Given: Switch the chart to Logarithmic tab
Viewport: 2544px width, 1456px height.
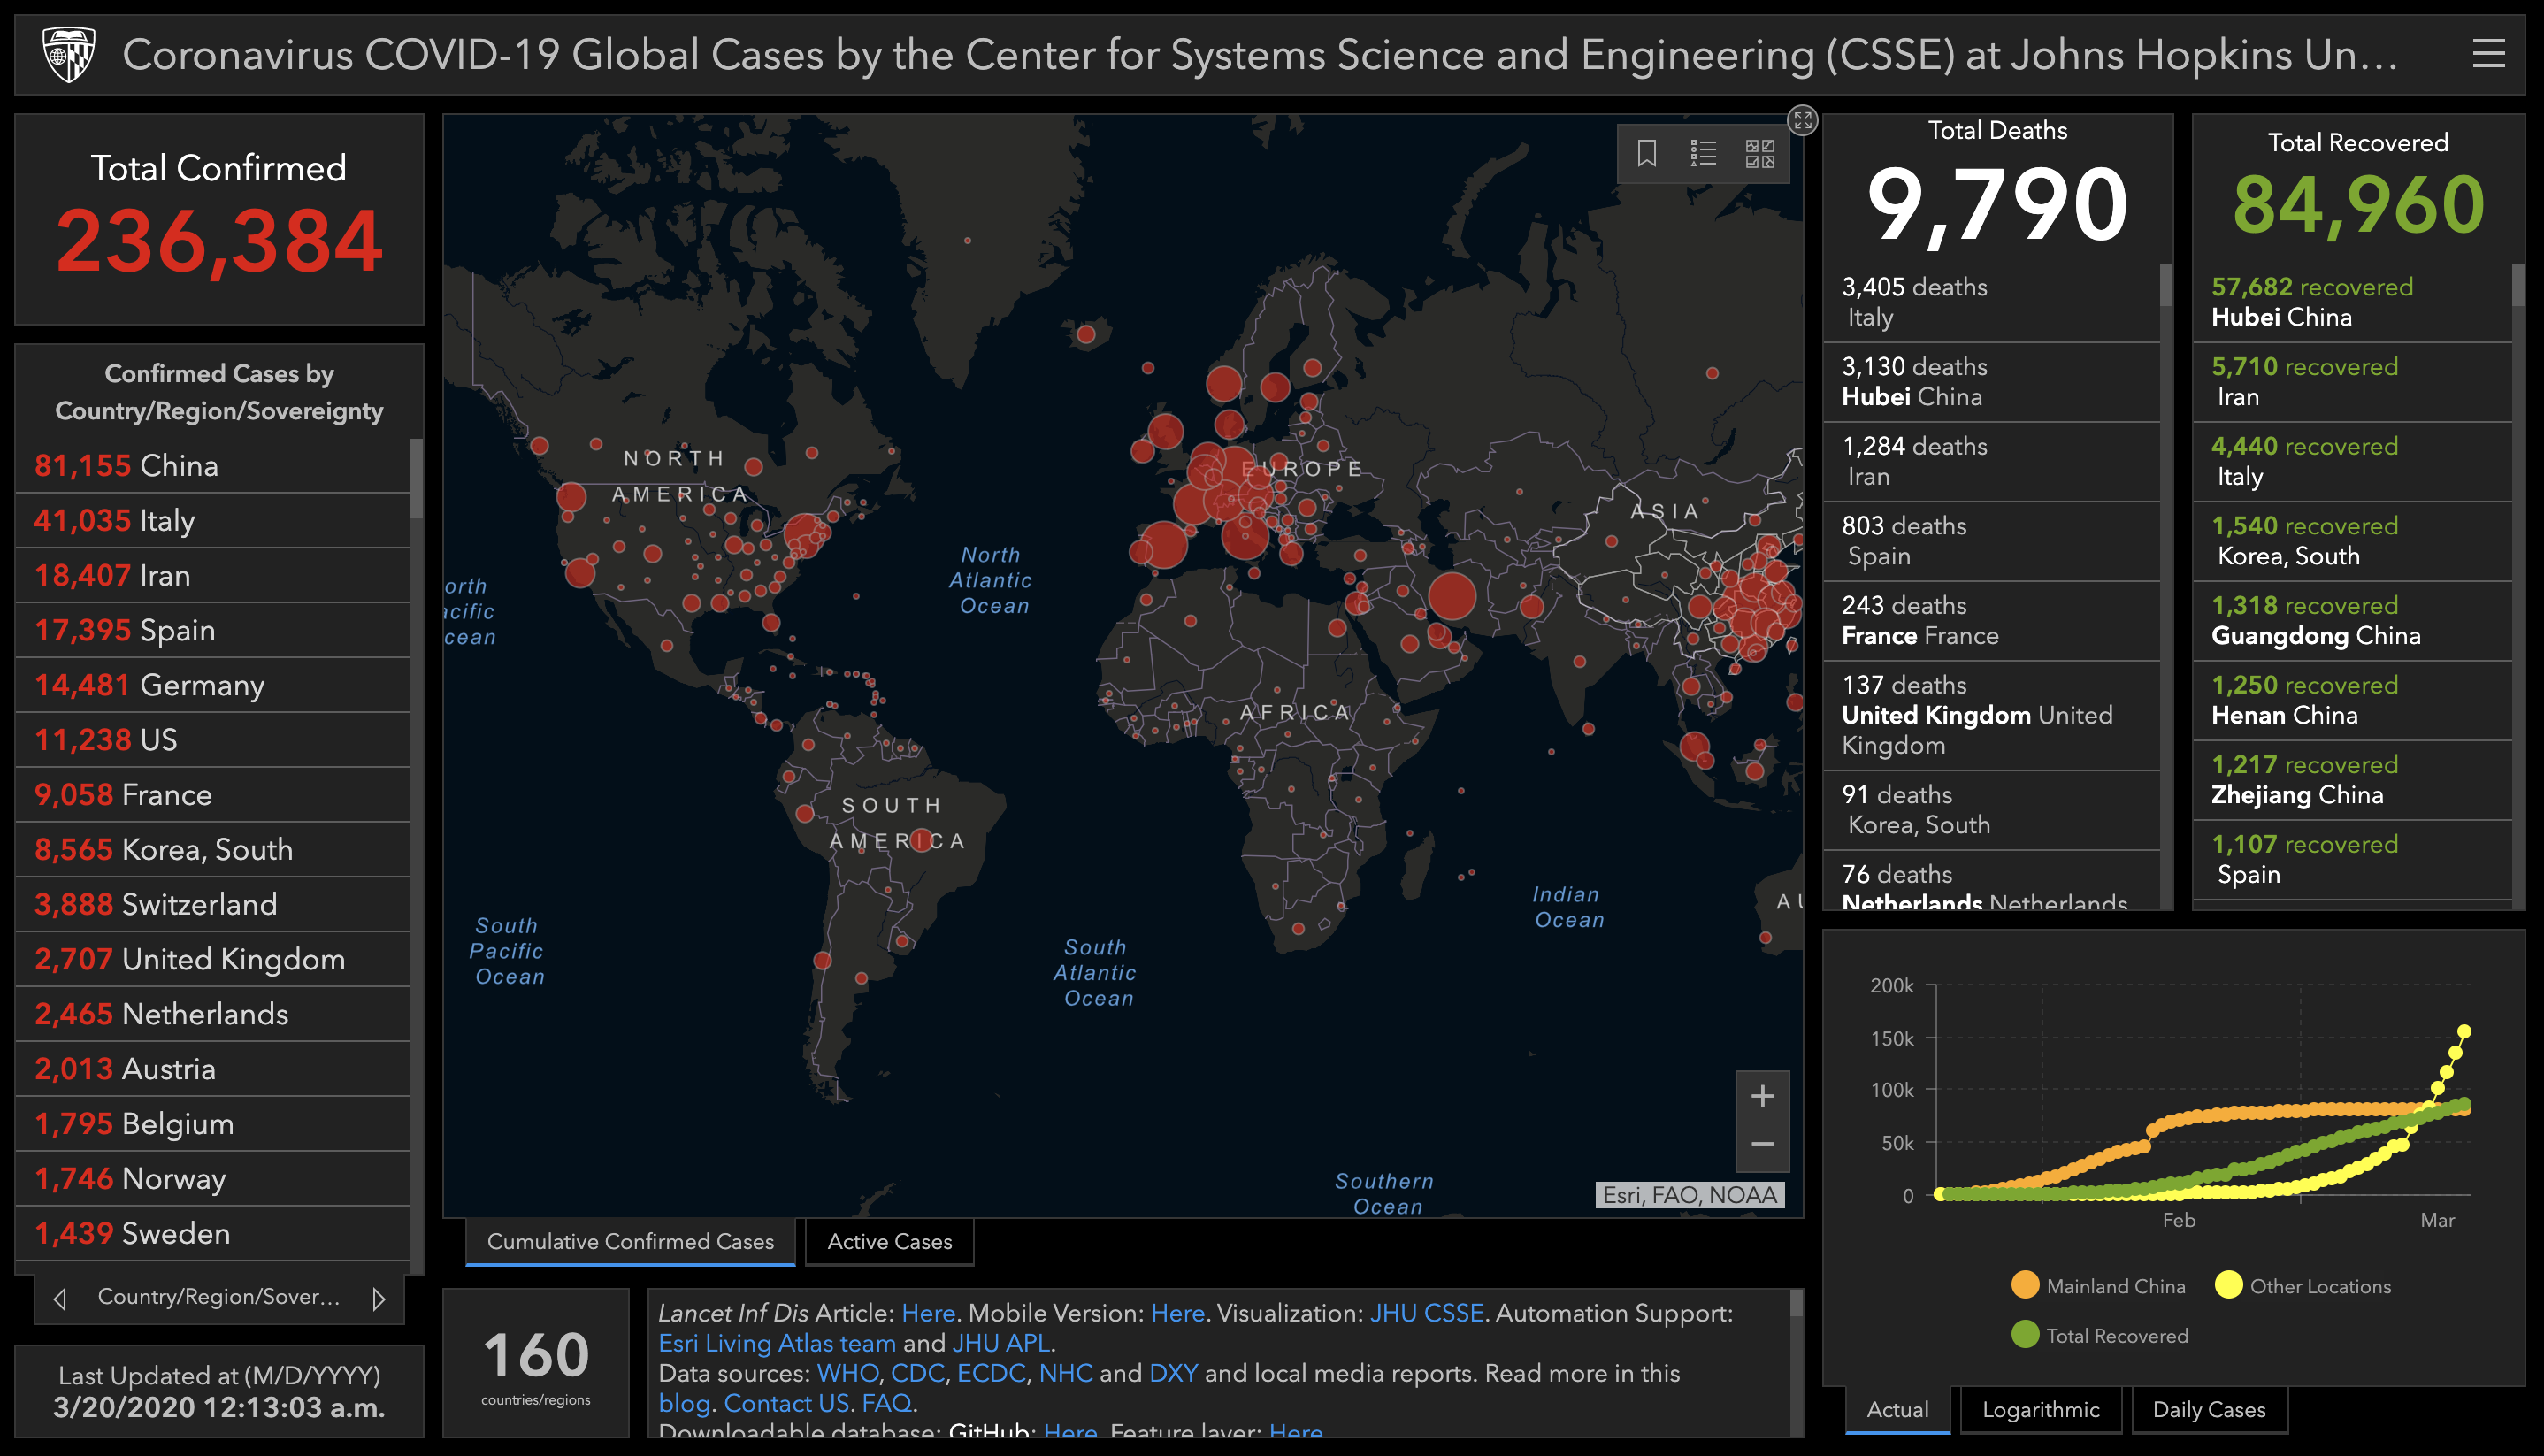Looking at the screenshot, I should click(x=2040, y=1409).
